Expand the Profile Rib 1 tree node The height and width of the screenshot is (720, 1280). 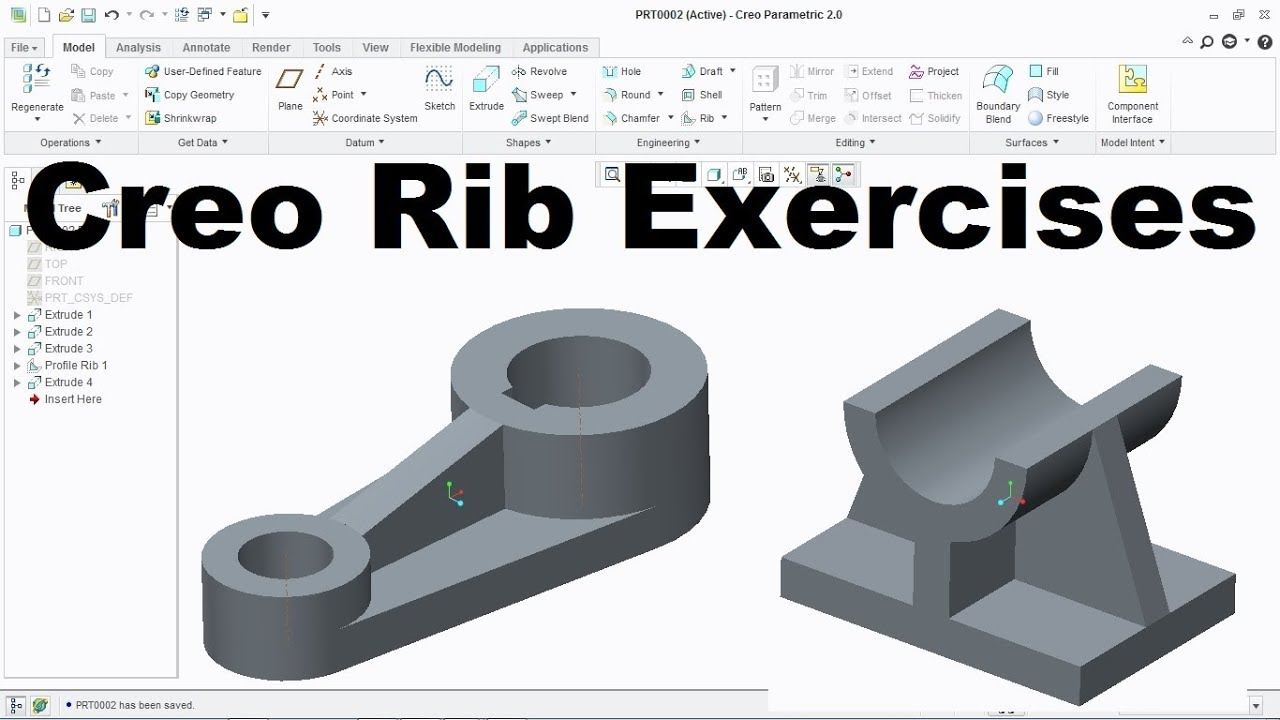pyautogui.click(x=17, y=366)
